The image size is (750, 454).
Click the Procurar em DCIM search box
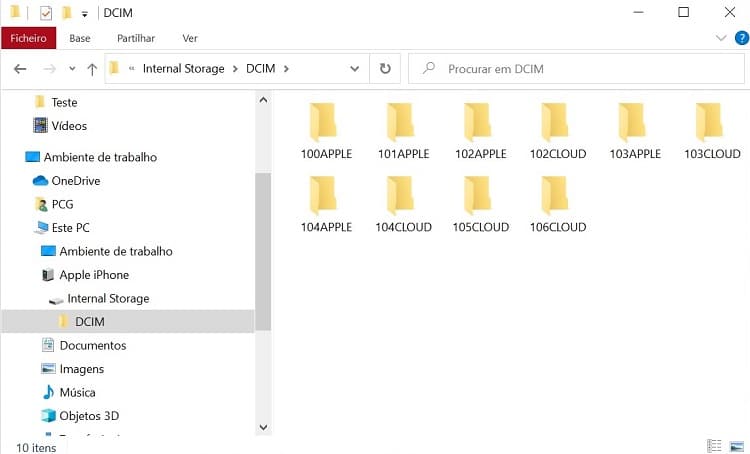pos(576,69)
